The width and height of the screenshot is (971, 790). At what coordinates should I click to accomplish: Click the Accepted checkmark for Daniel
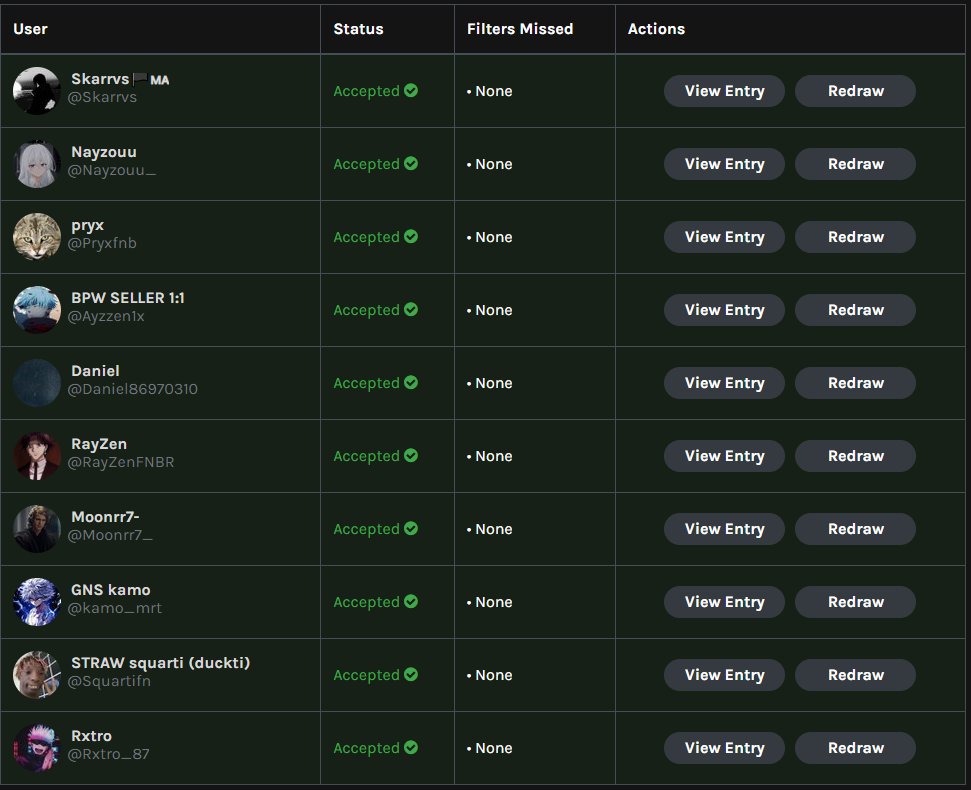point(411,383)
